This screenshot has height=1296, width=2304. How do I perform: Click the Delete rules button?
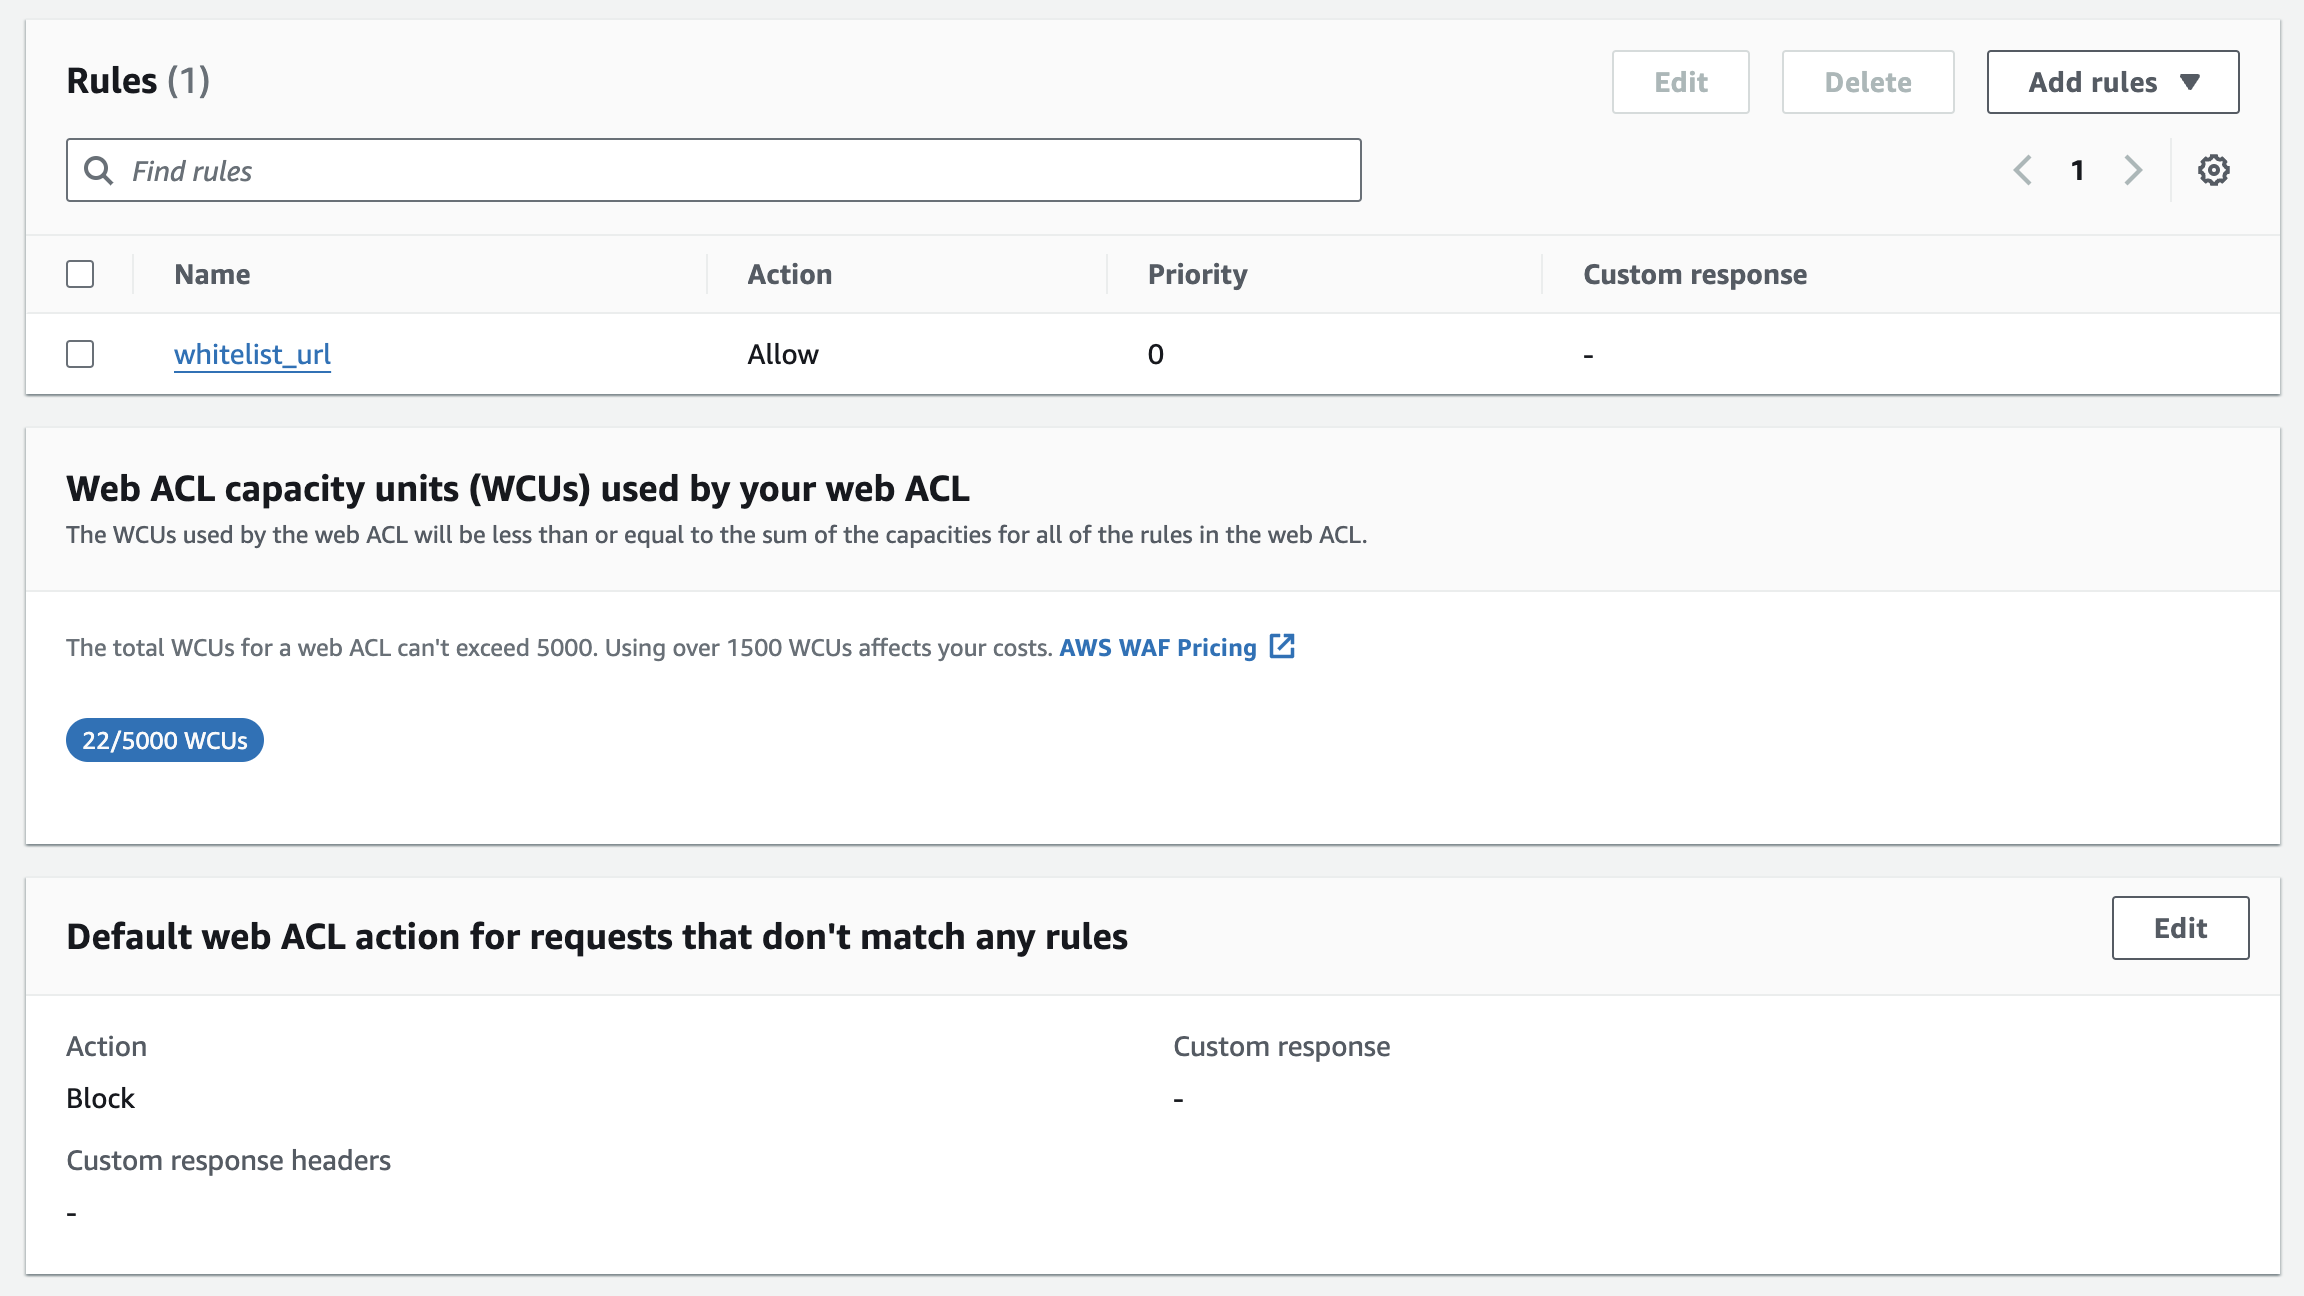(1867, 82)
